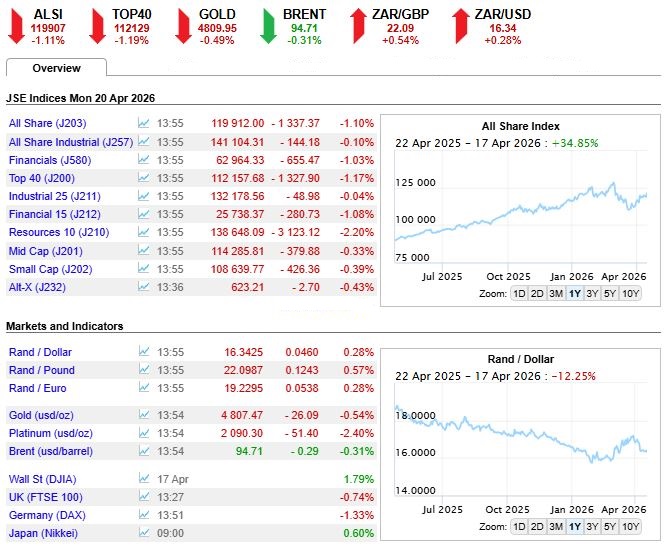The width and height of the screenshot is (669, 546).
Task: Choose 1D zoom on Rand / Dollar chart
Action: point(519,527)
